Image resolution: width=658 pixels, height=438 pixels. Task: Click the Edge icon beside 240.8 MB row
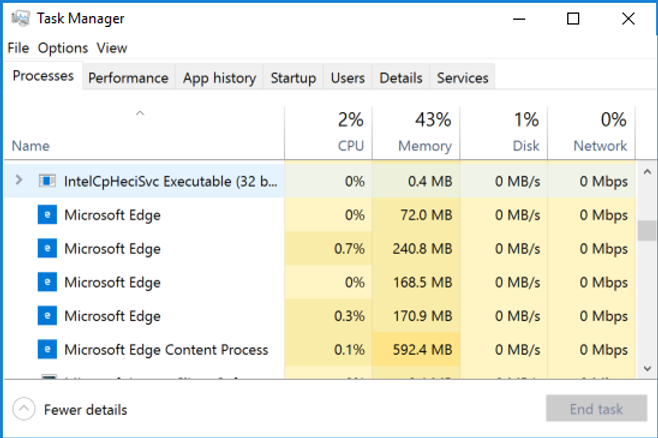[x=47, y=248]
